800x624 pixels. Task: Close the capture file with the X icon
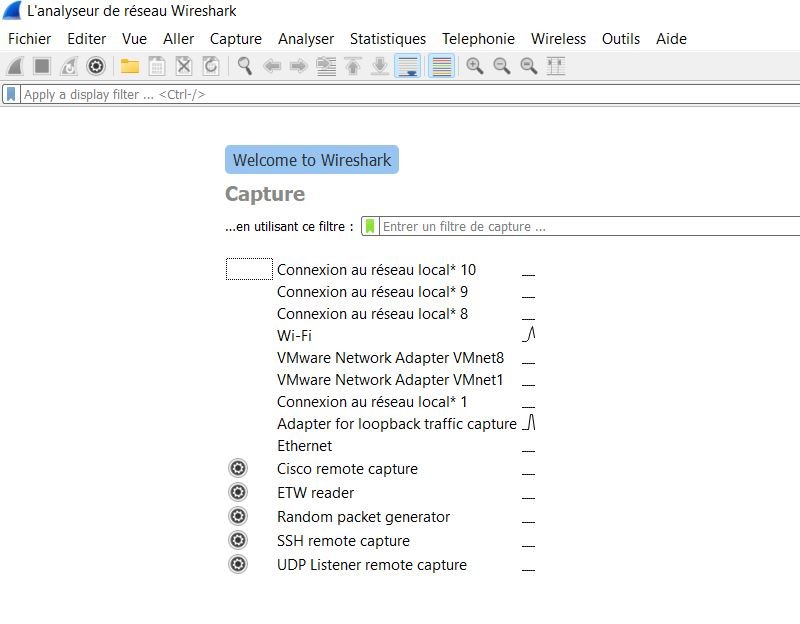(x=184, y=66)
